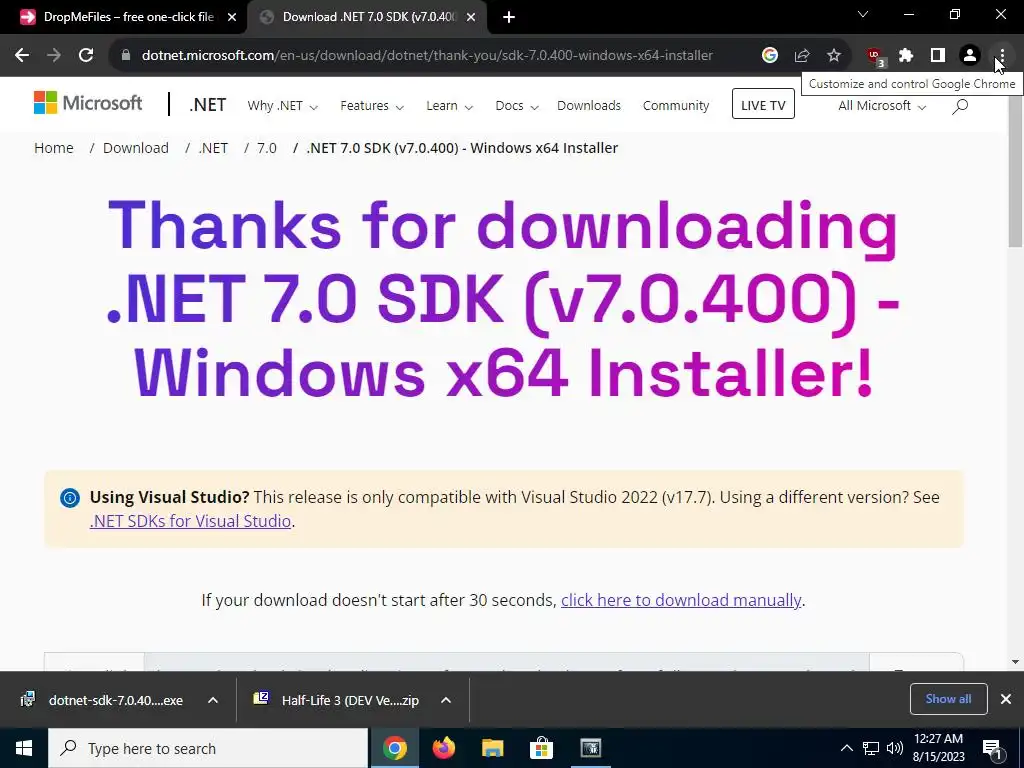This screenshot has width=1024, height=768.
Task: Open the volume tray icon
Action: (x=895, y=748)
